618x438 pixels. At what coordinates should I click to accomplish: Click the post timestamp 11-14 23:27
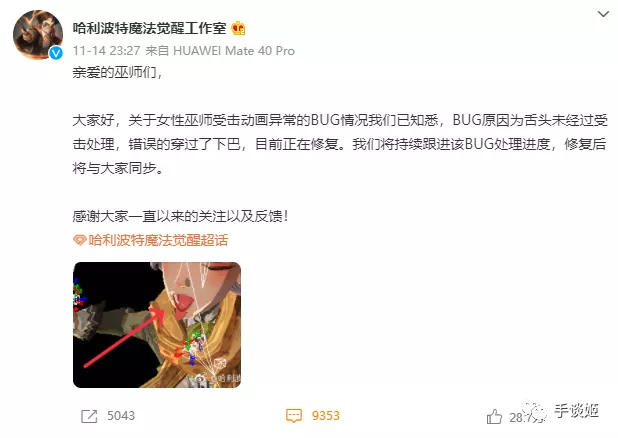coord(106,51)
